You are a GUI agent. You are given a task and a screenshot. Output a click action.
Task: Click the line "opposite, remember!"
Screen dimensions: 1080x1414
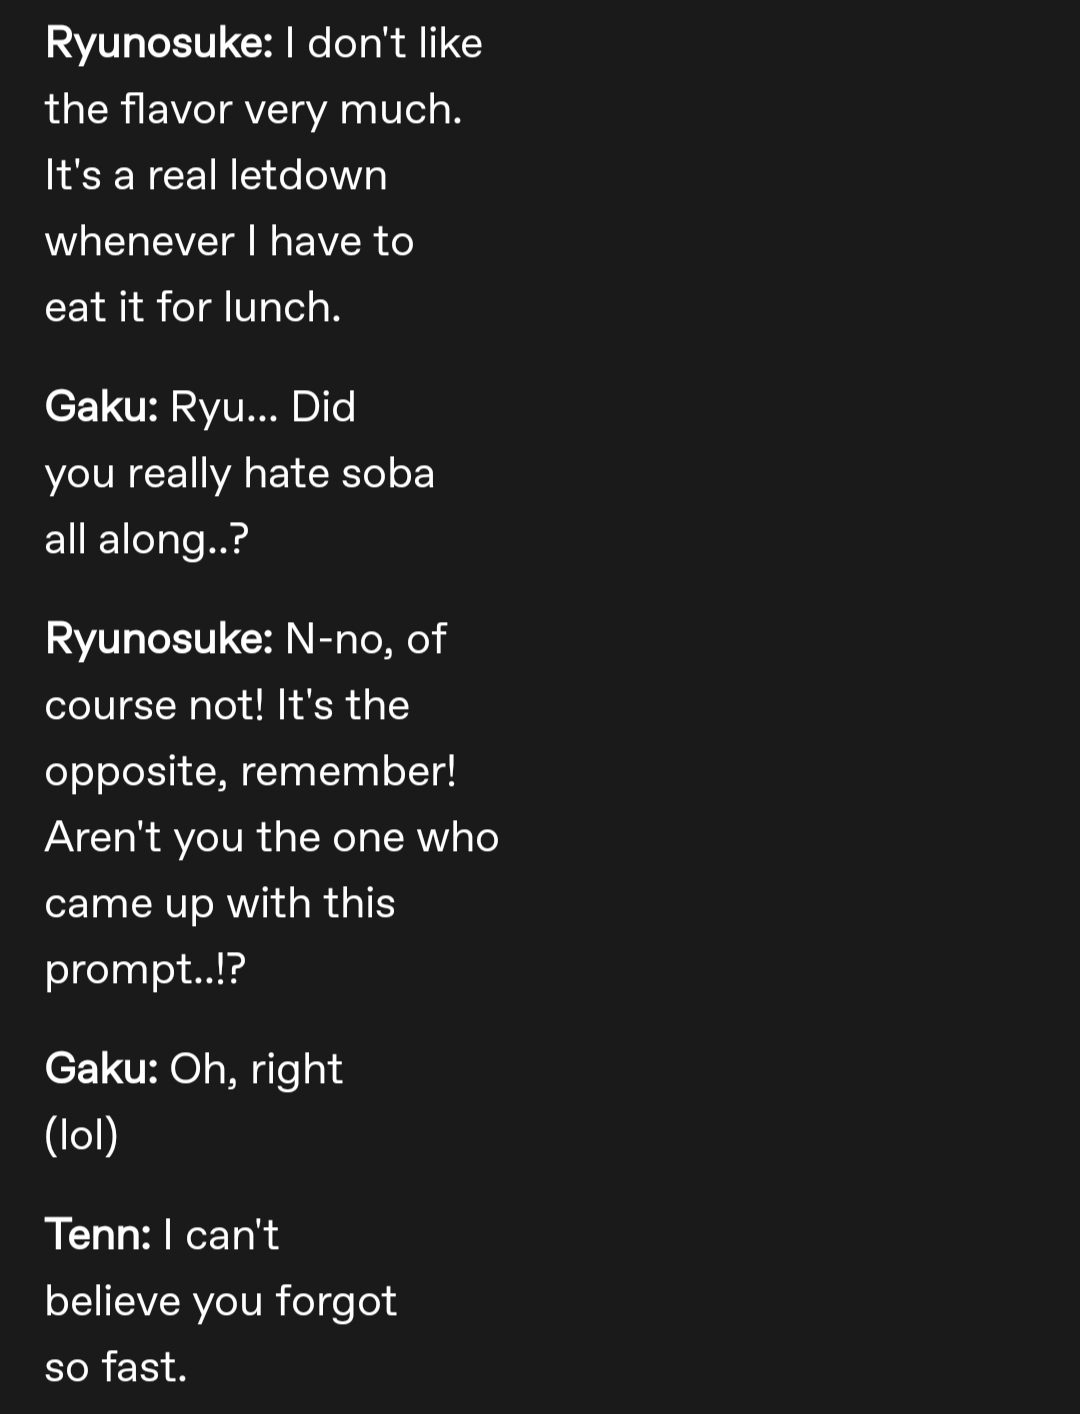tap(250, 771)
